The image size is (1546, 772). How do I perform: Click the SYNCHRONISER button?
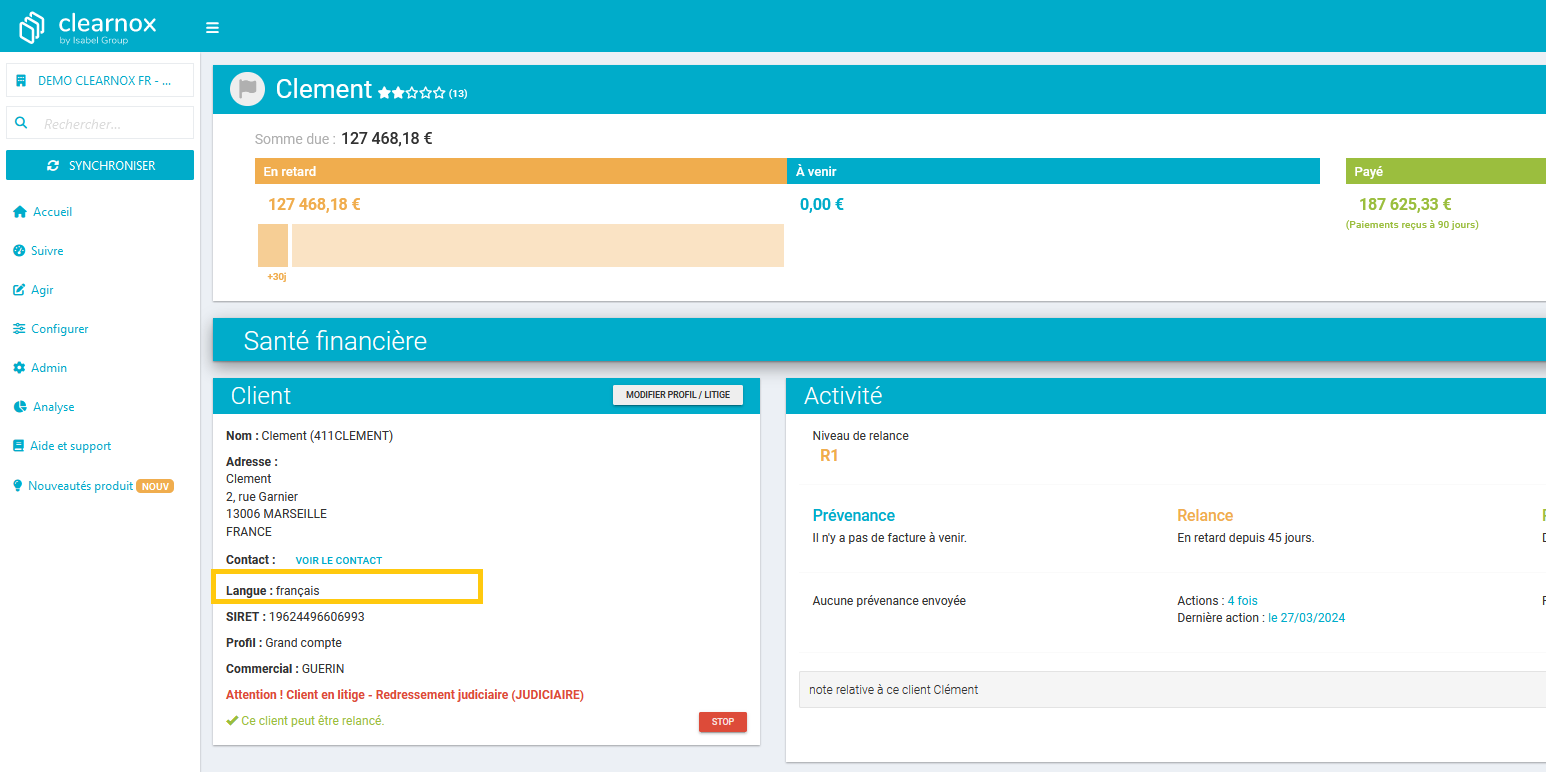point(100,166)
